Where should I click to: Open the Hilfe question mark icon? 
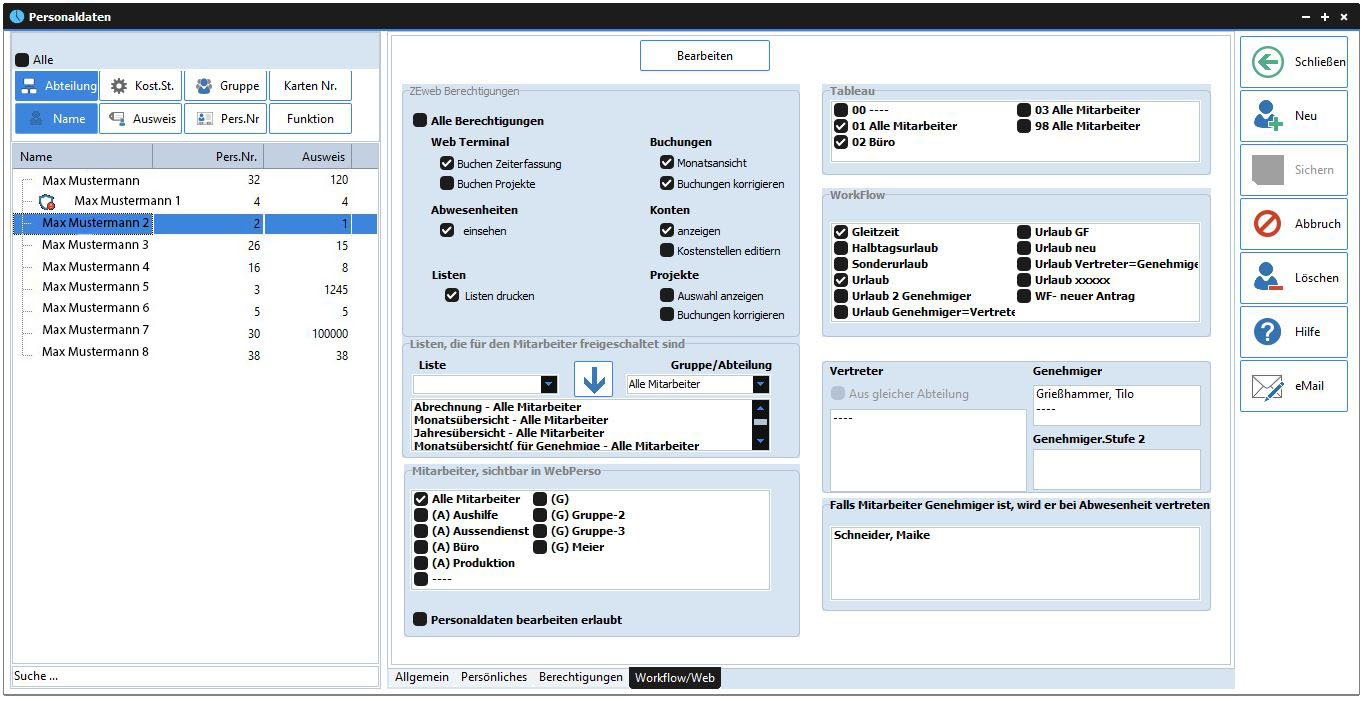(x=1267, y=332)
